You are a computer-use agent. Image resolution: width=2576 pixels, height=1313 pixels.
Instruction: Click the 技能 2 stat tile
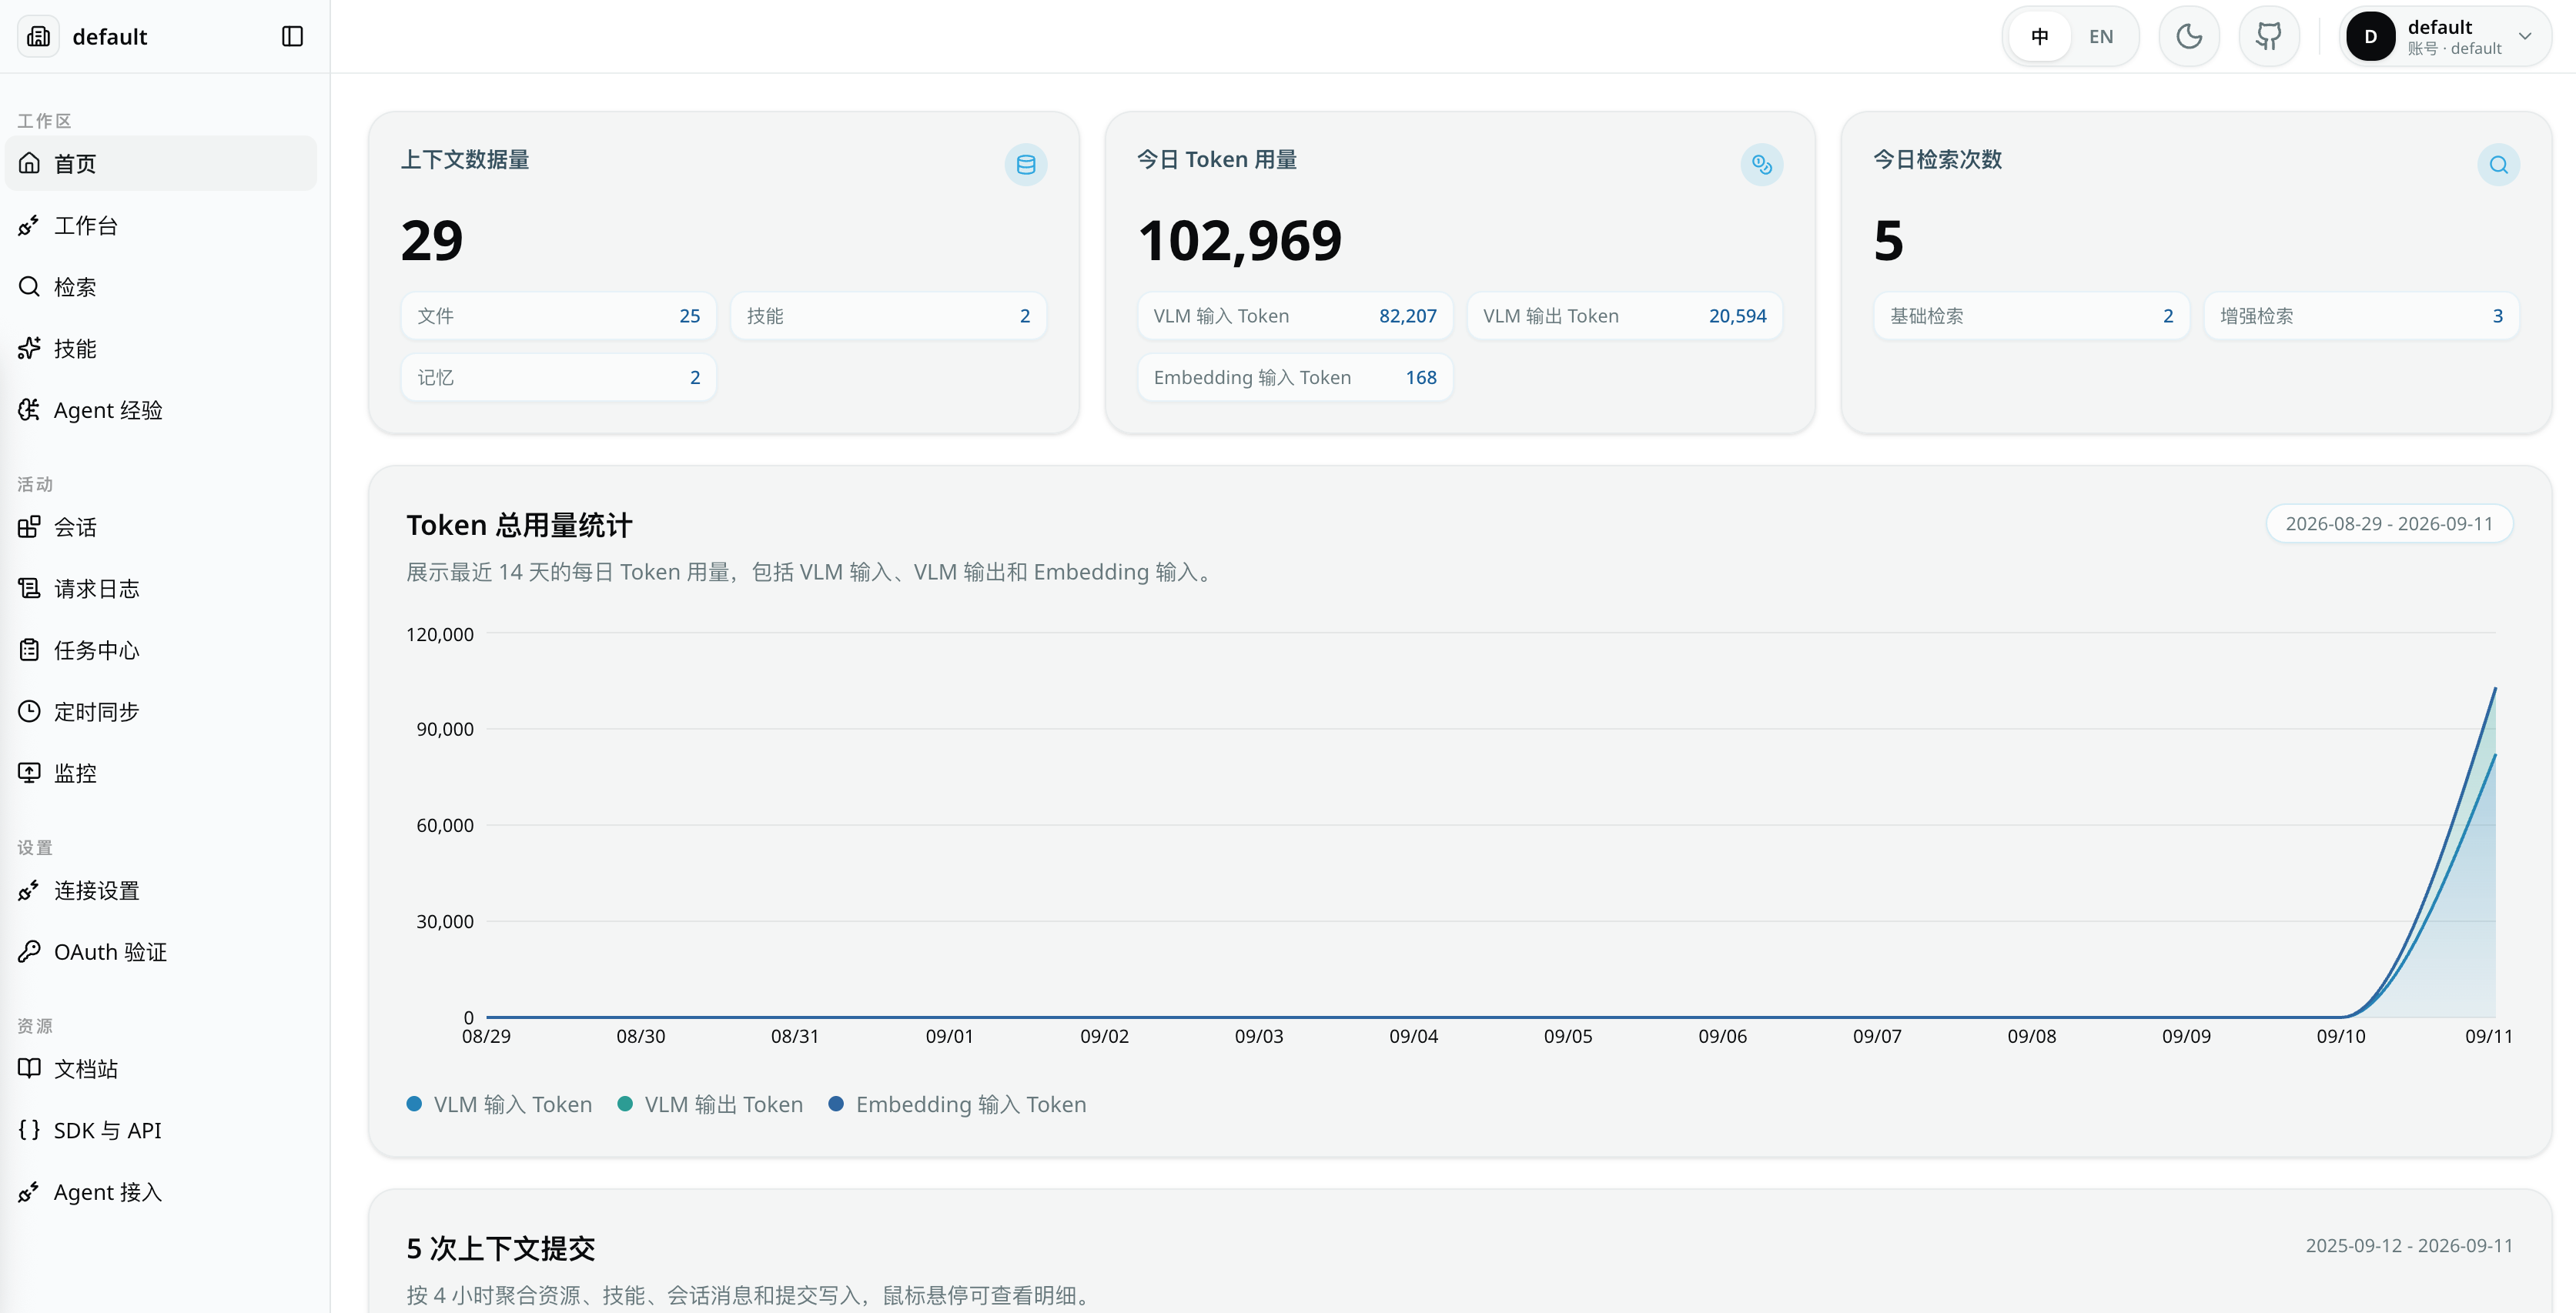(x=888, y=316)
